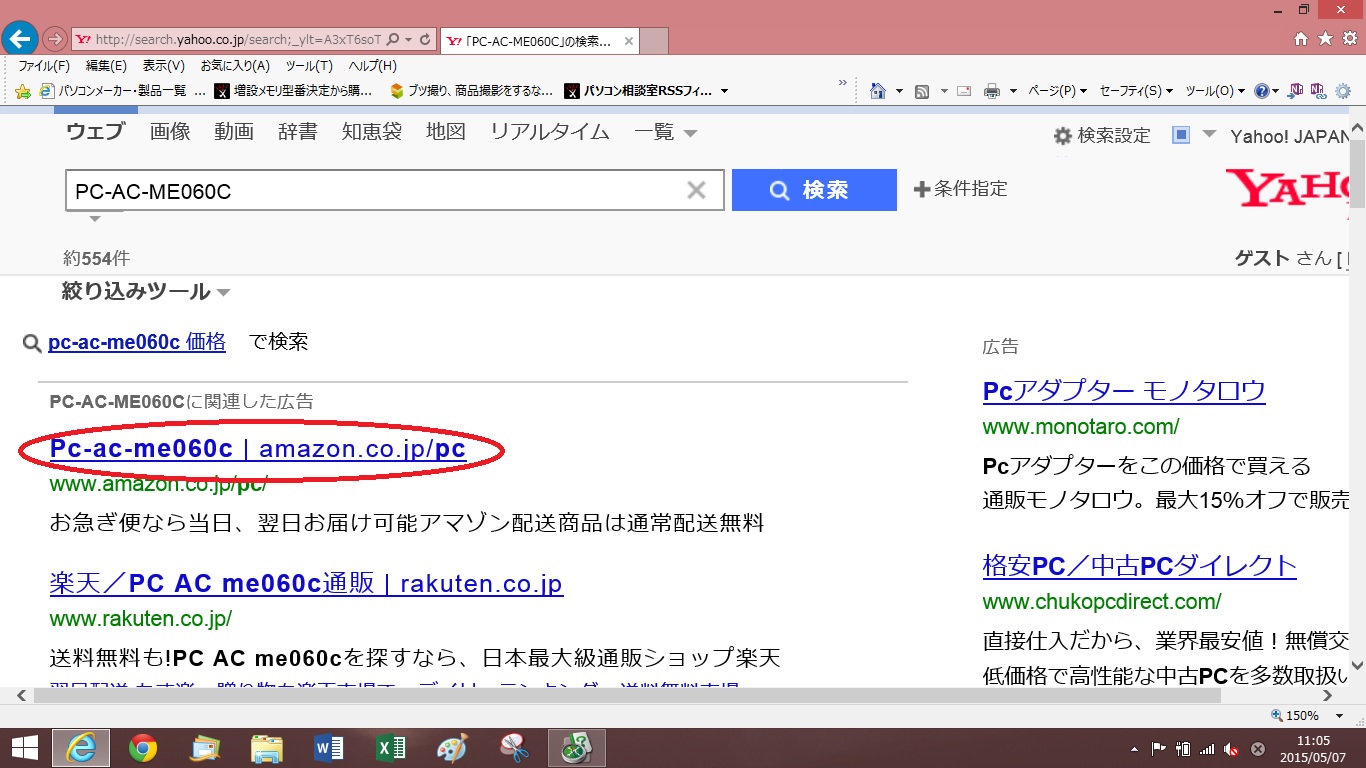Open Windows Start button
The image size is (1366, 768).
[24, 748]
